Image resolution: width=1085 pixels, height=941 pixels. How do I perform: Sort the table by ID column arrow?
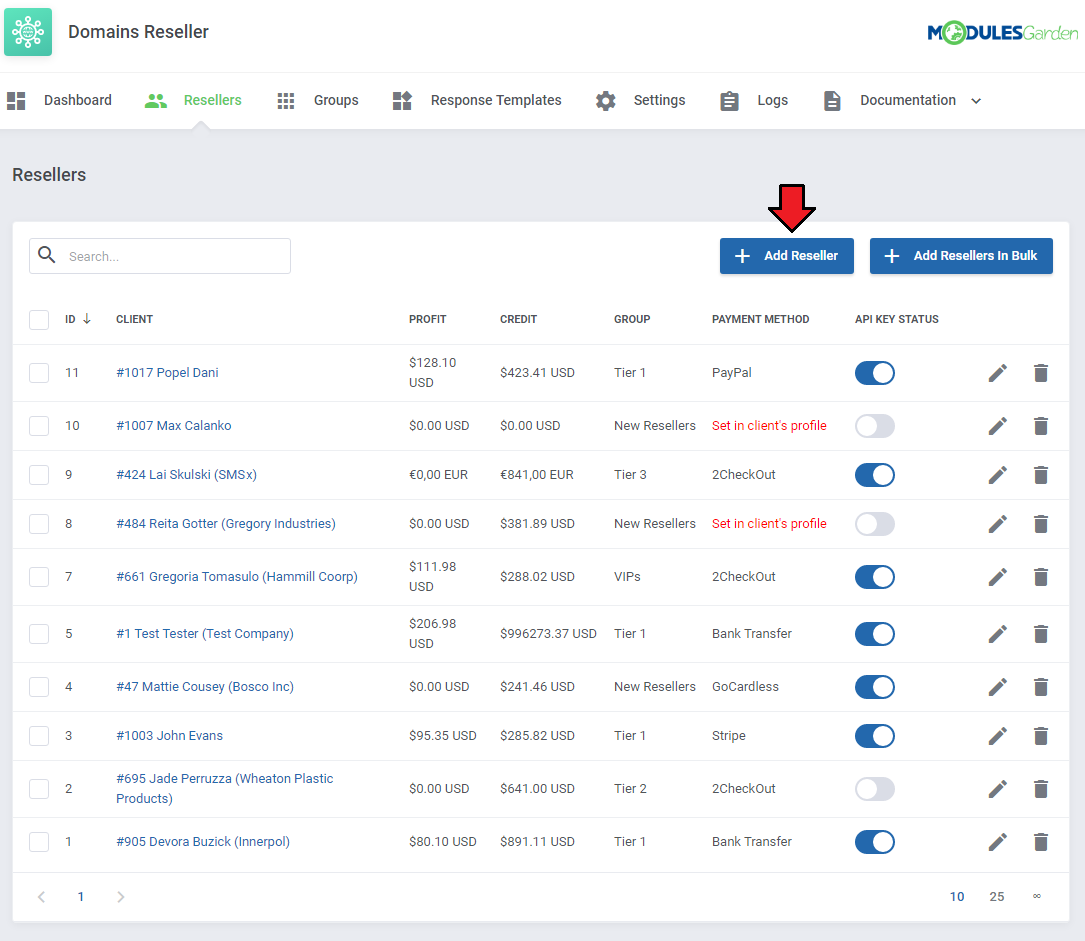(87, 319)
